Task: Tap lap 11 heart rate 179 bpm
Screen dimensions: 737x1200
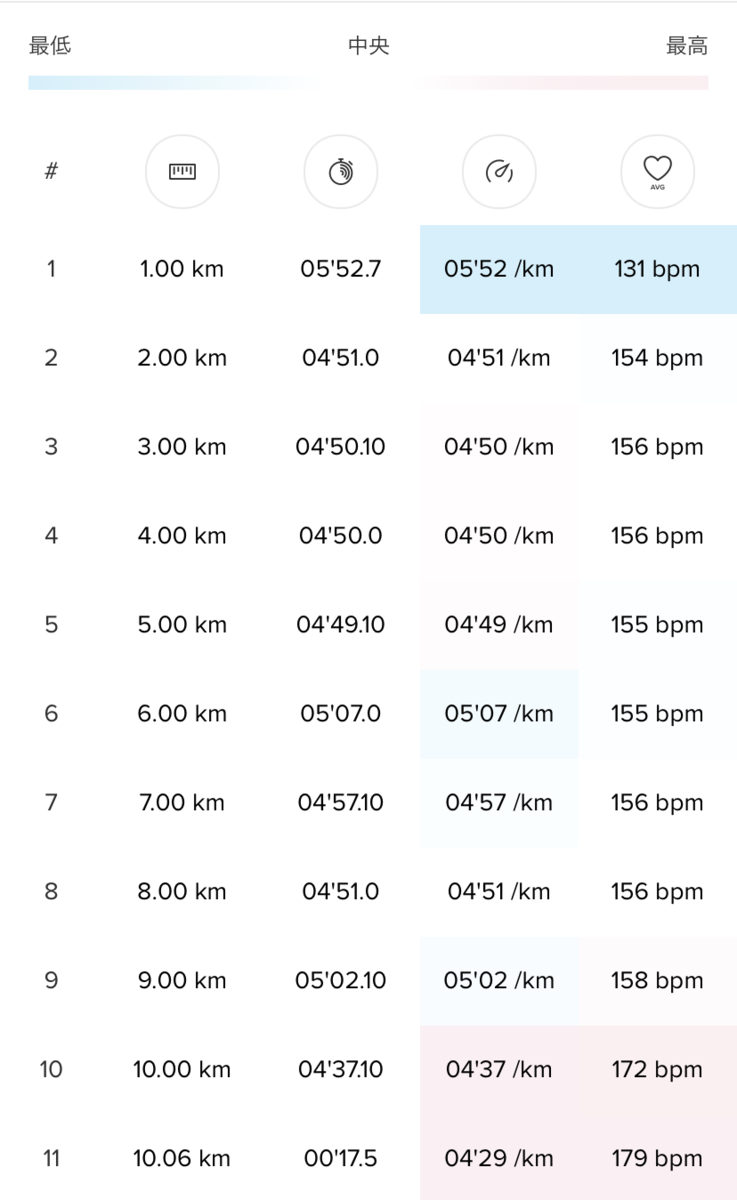Action: tap(657, 1158)
